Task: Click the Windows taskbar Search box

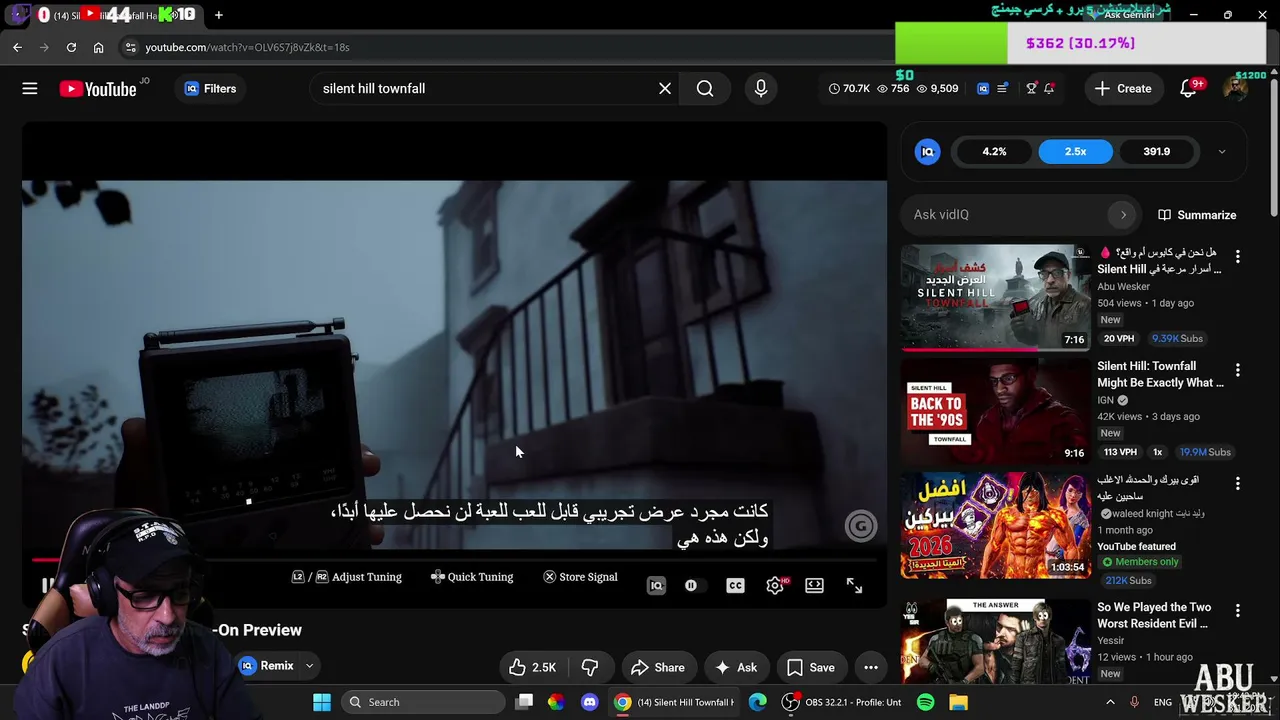Action: click(x=424, y=702)
